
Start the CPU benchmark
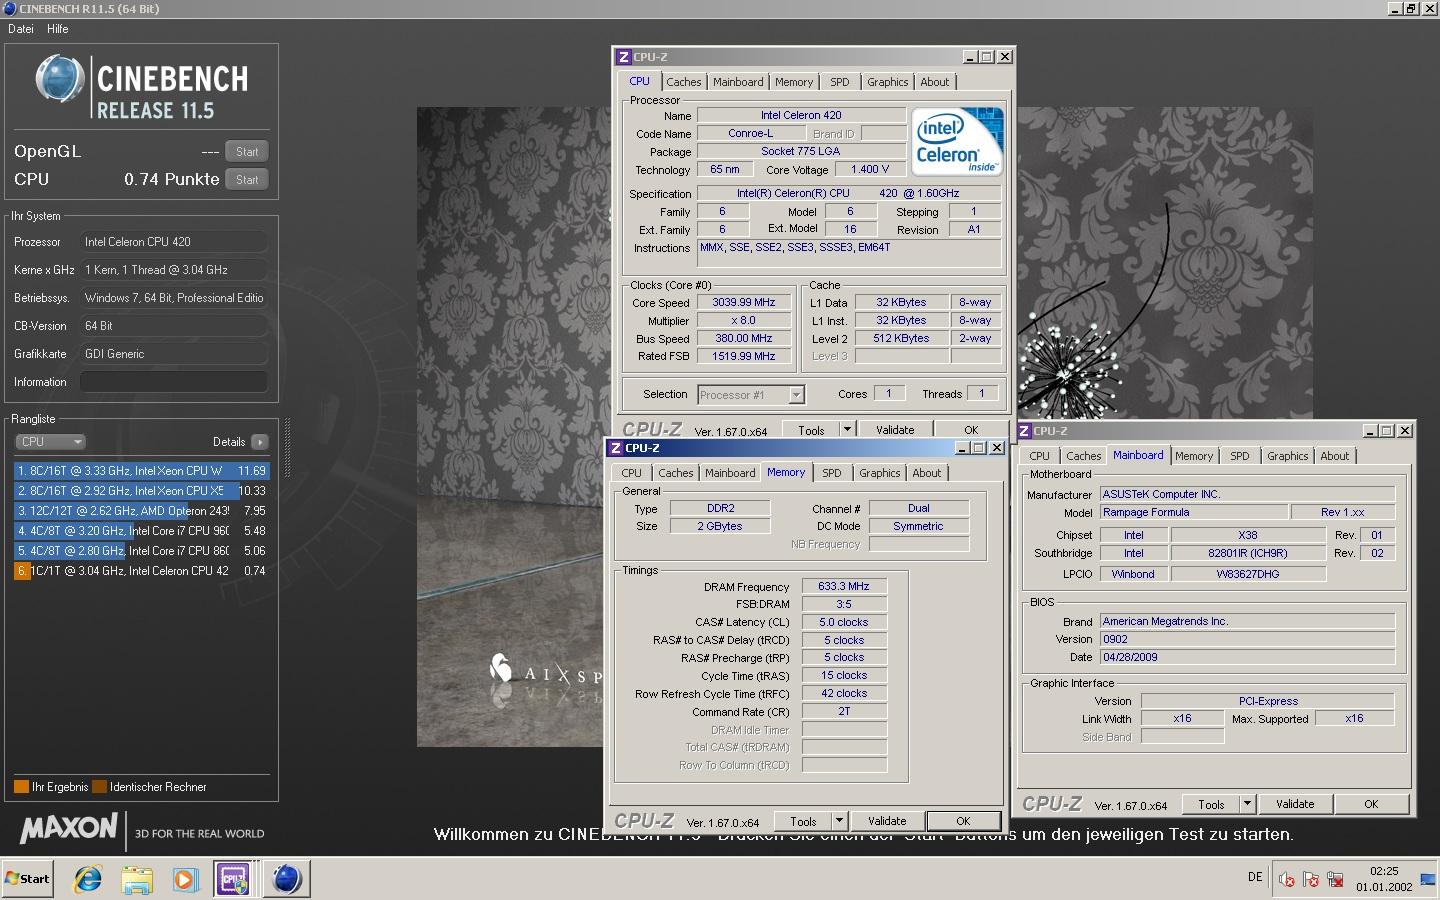click(x=247, y=180)
